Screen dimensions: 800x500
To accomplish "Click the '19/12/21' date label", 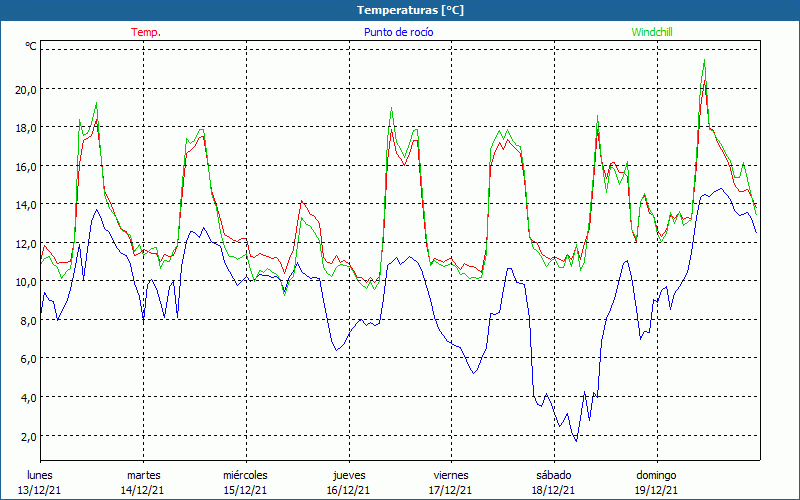I will pyautogui.click(x=657, y=490).
